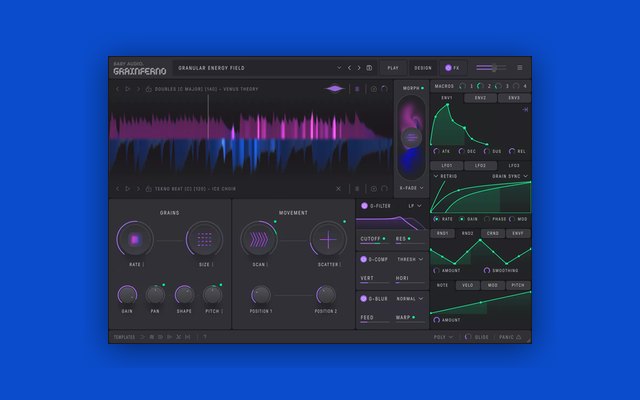
Task: Click the lock icon on Doubles sample
Action: point(149,89)
